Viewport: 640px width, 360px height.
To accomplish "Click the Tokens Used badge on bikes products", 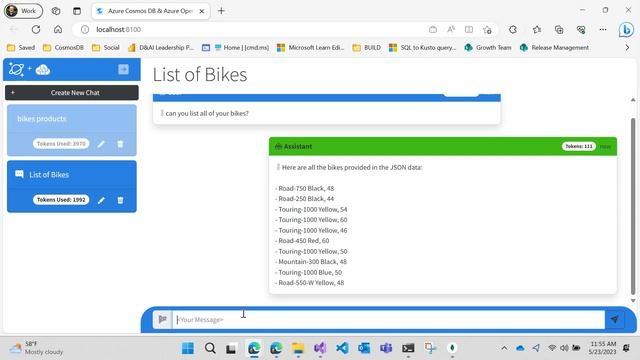I will [x=61, y=144].
